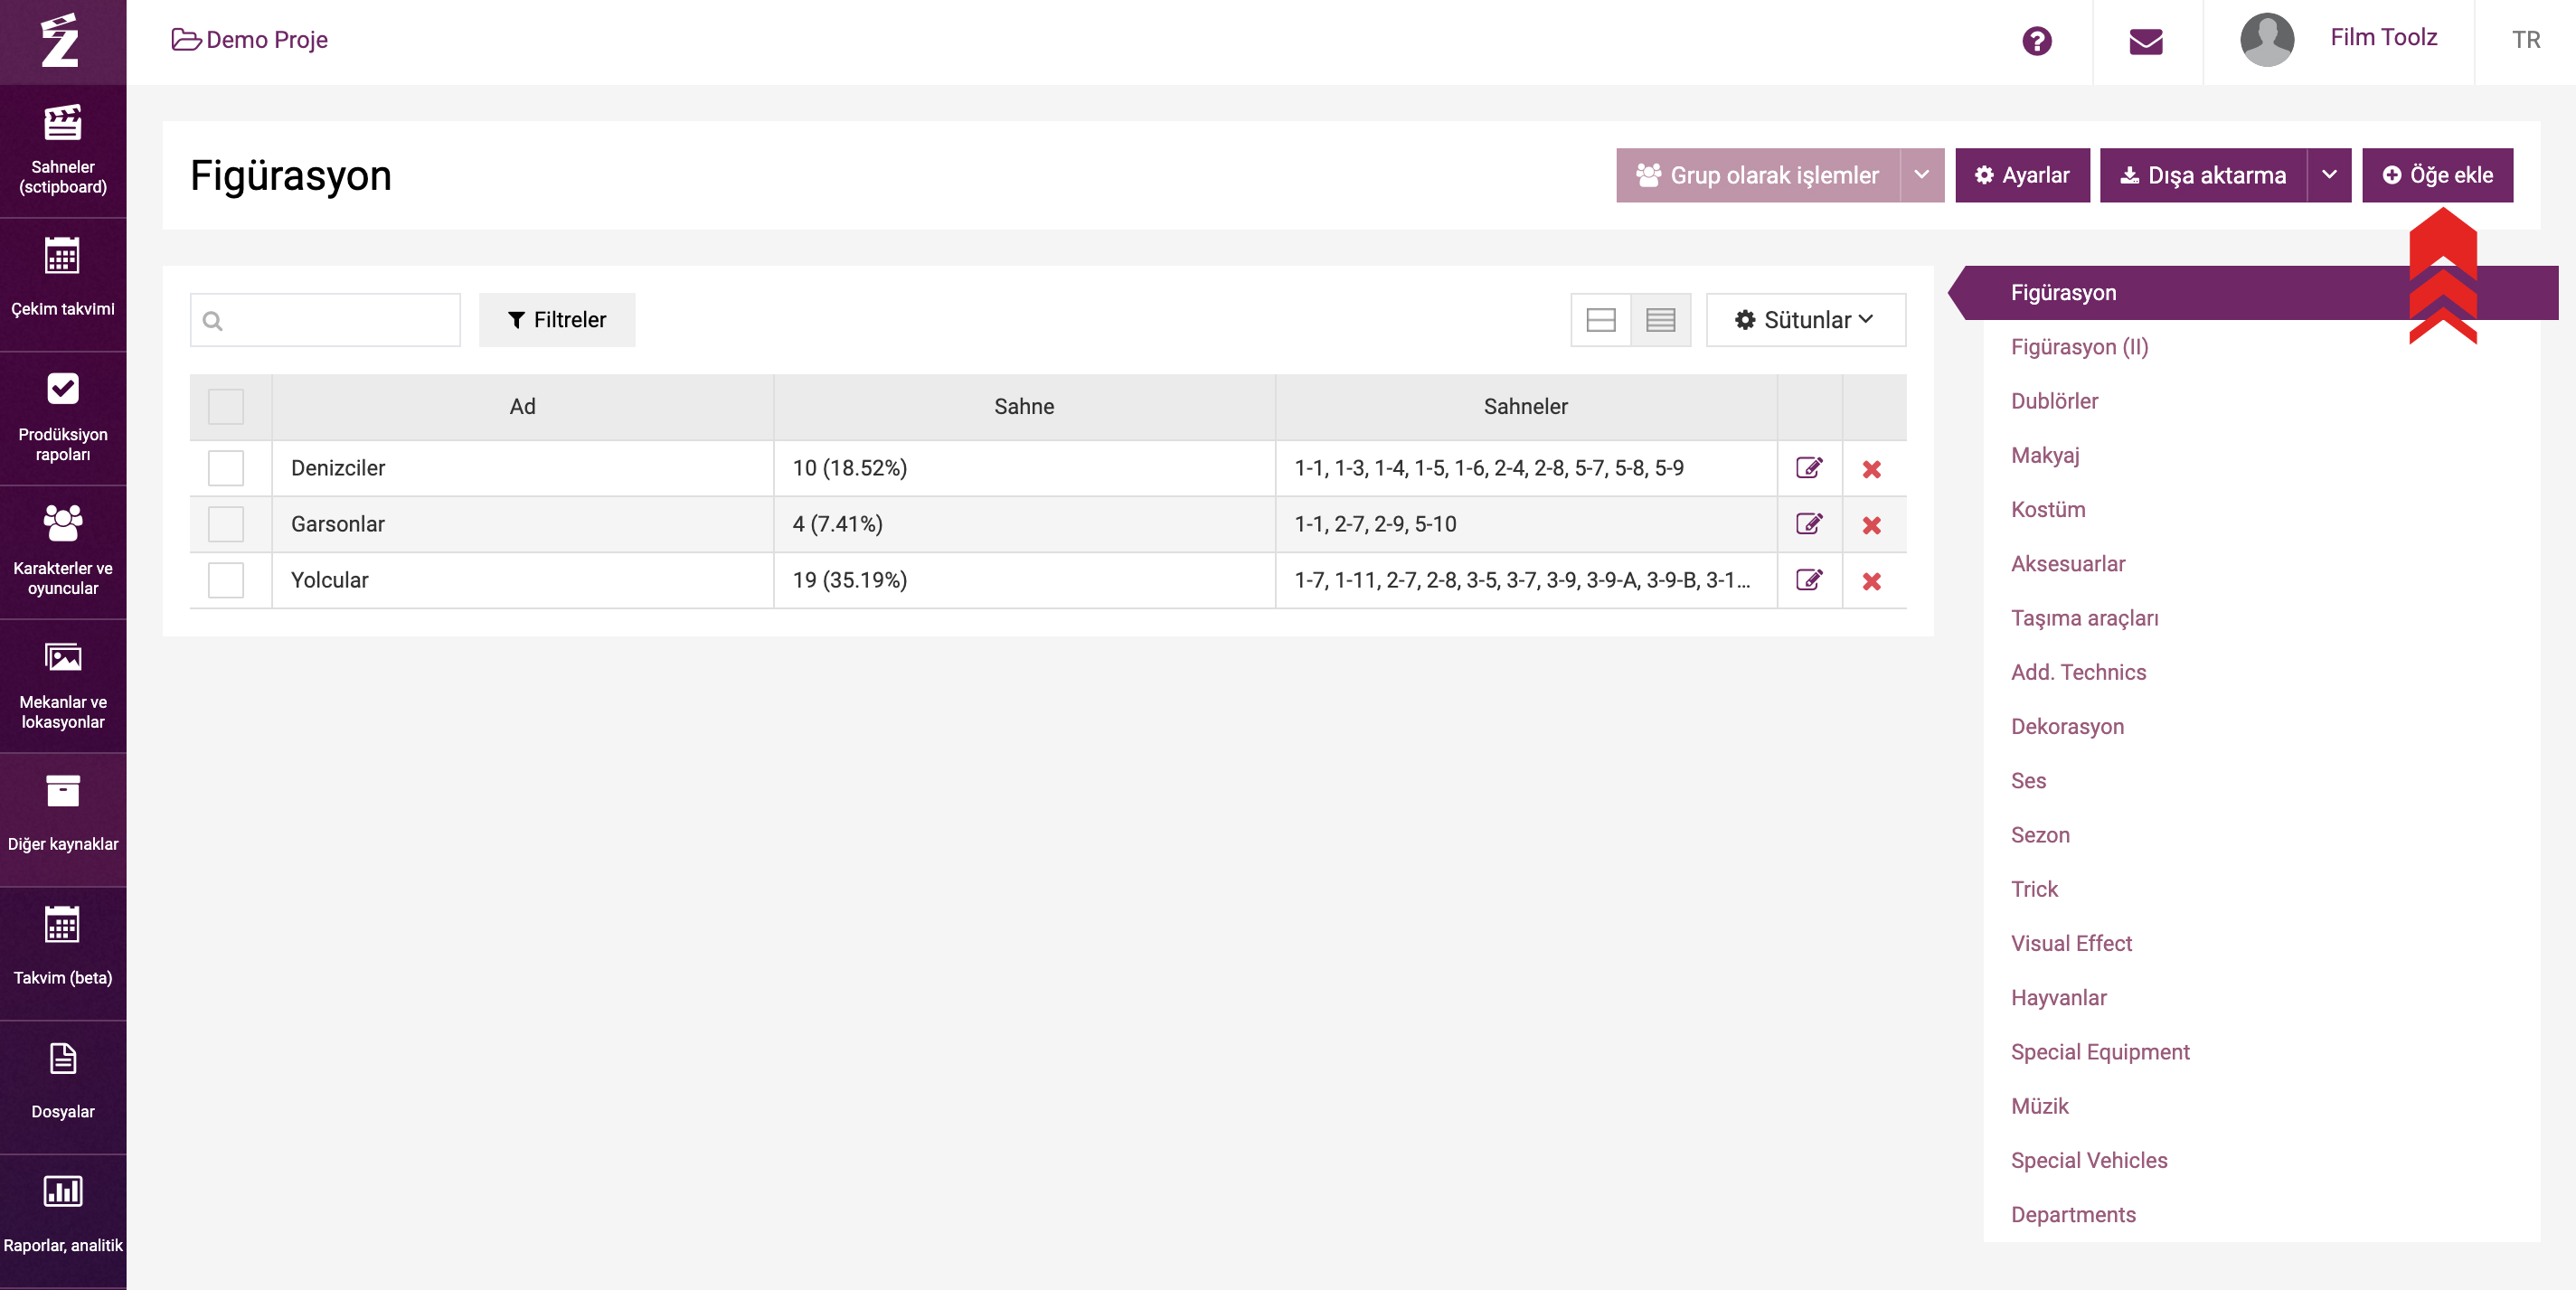The image size is (2576, 1290).
Task: Select Aksesuarlar category
Action: coord(2068,564)
